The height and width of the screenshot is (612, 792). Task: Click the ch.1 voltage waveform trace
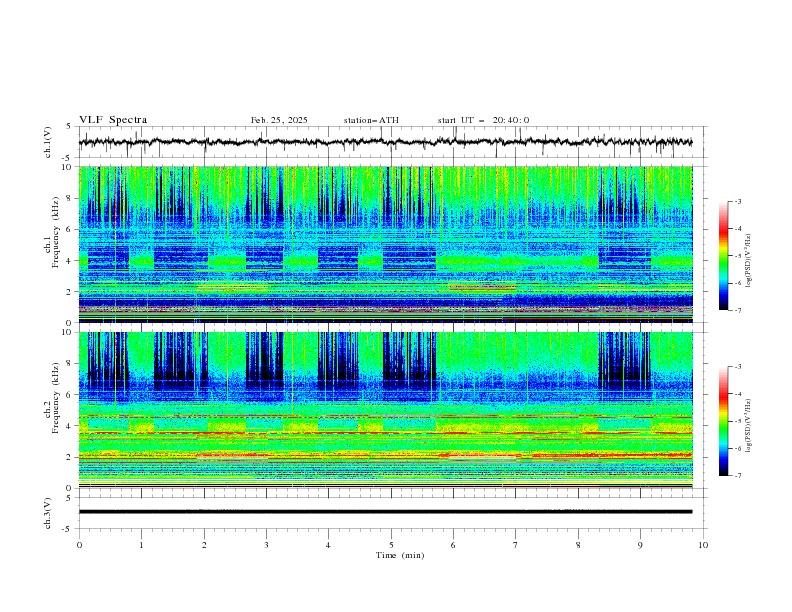point(385,142)
